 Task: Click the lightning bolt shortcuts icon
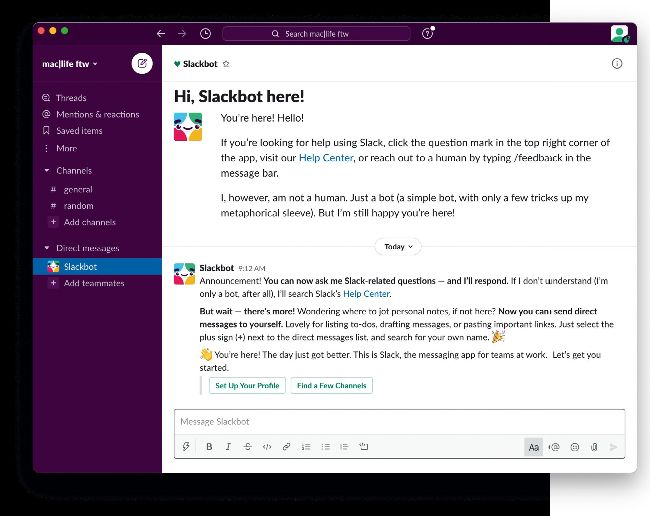(x=187, y=447)
